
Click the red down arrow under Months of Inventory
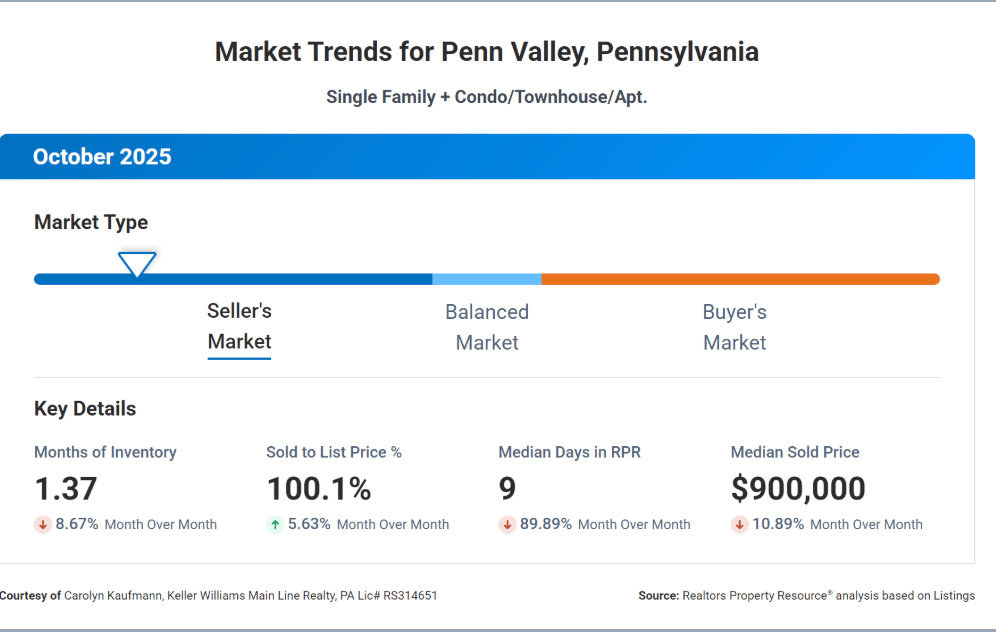click(42, 524)
